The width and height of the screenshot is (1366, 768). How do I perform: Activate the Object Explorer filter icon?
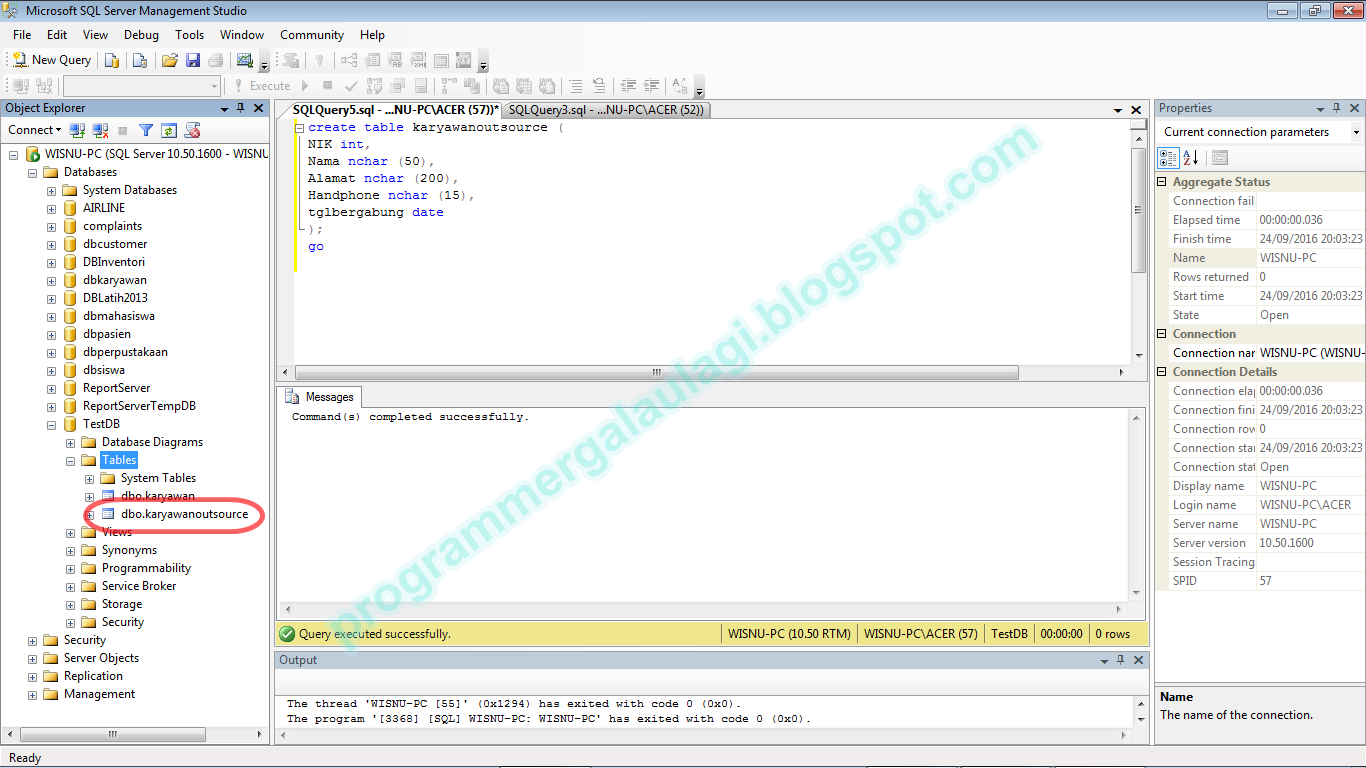click(x=143, y=130)
